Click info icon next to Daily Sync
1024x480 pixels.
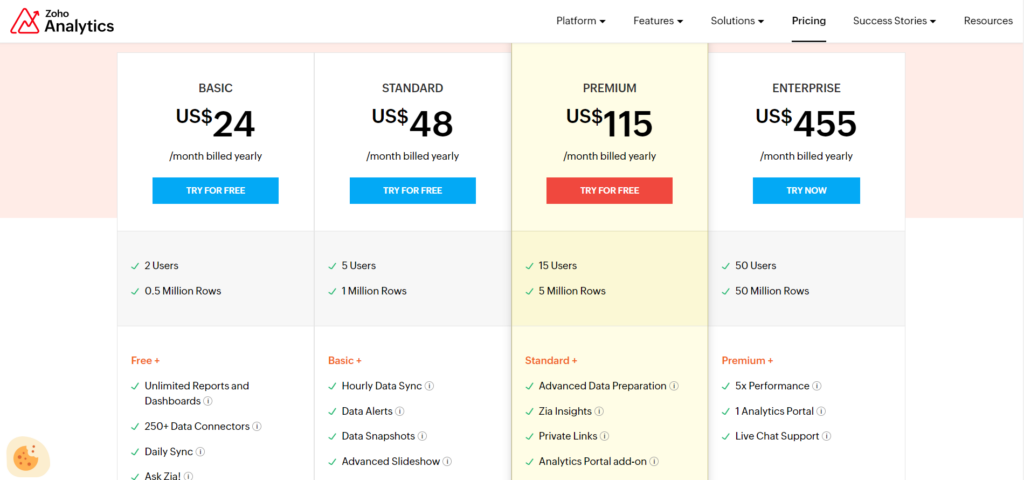(x=200, y=452)
